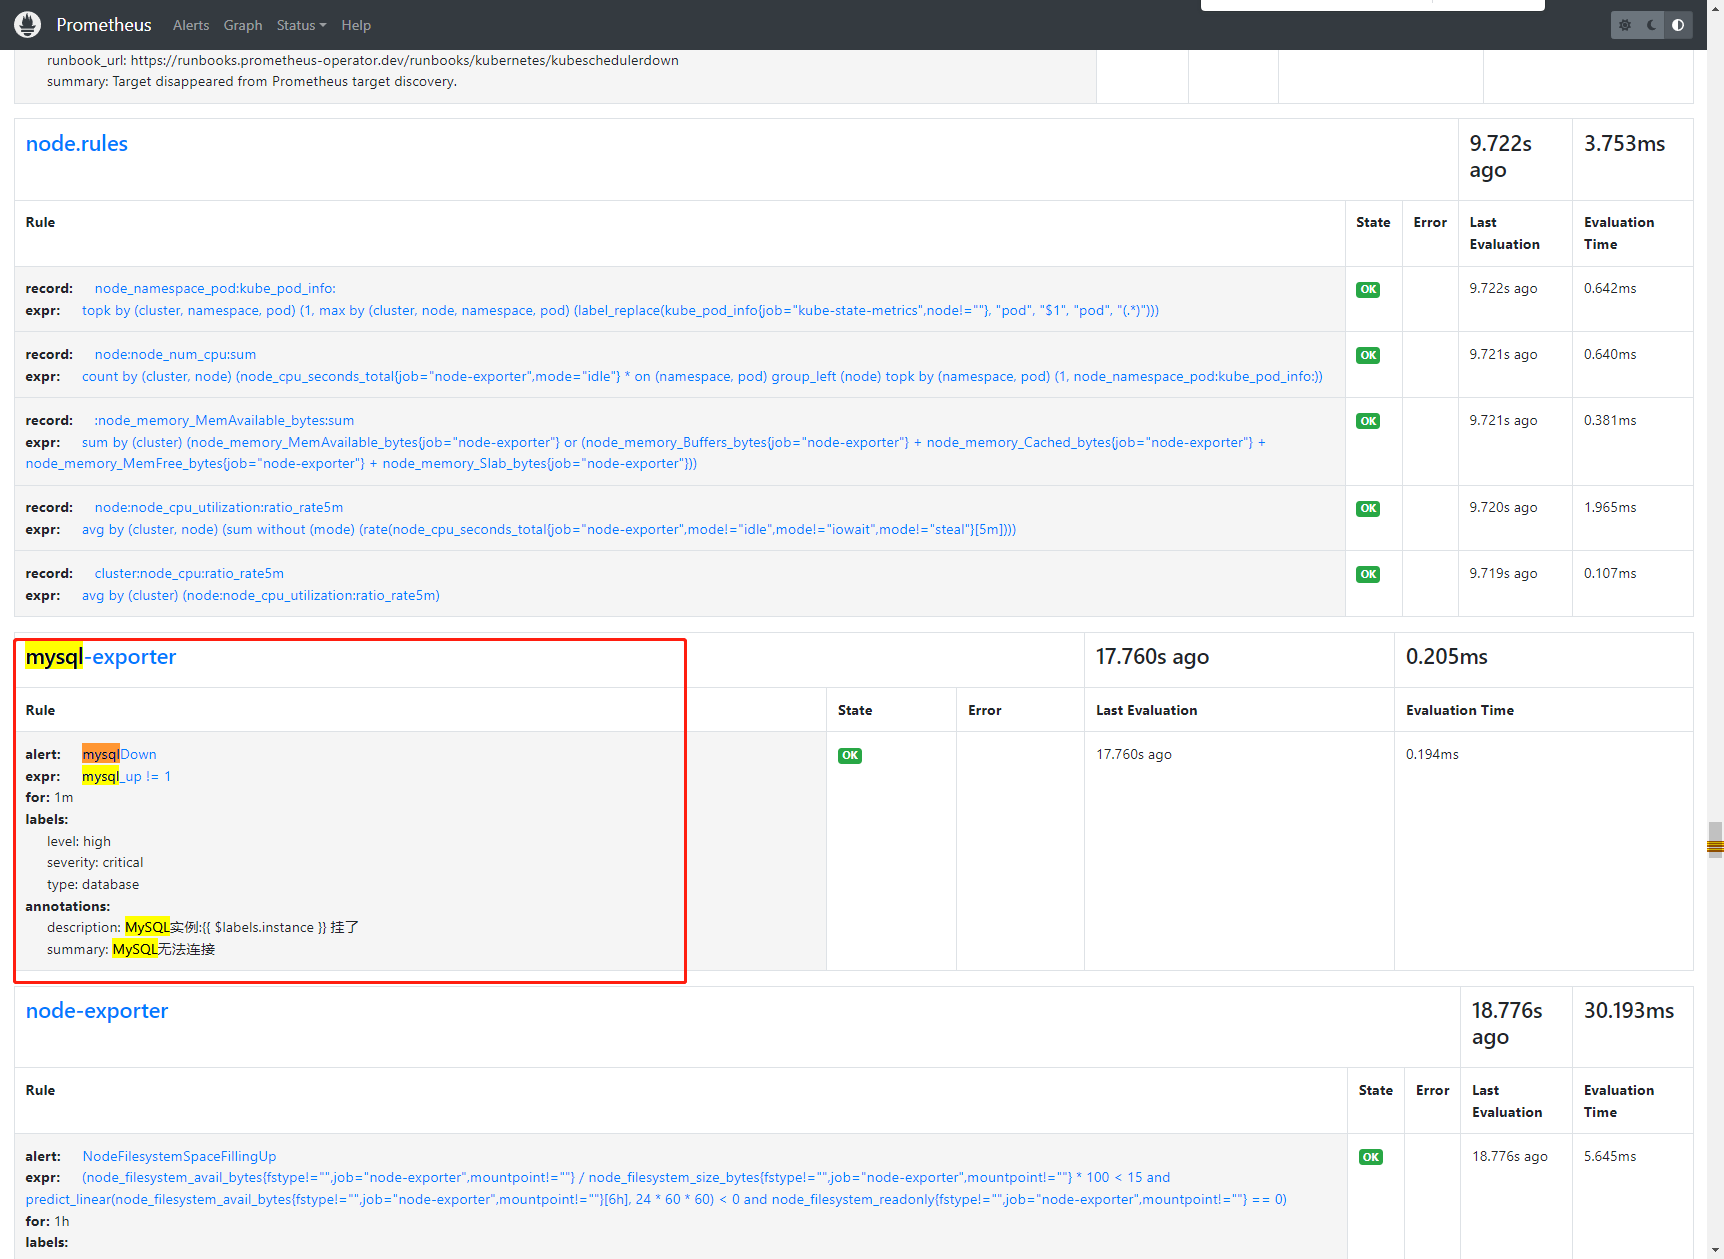The height and width of the screenshot is (1259, 1724).
Task: Select '0.194ms' mysqlDown evaluation time
Action: point(1432,755)
